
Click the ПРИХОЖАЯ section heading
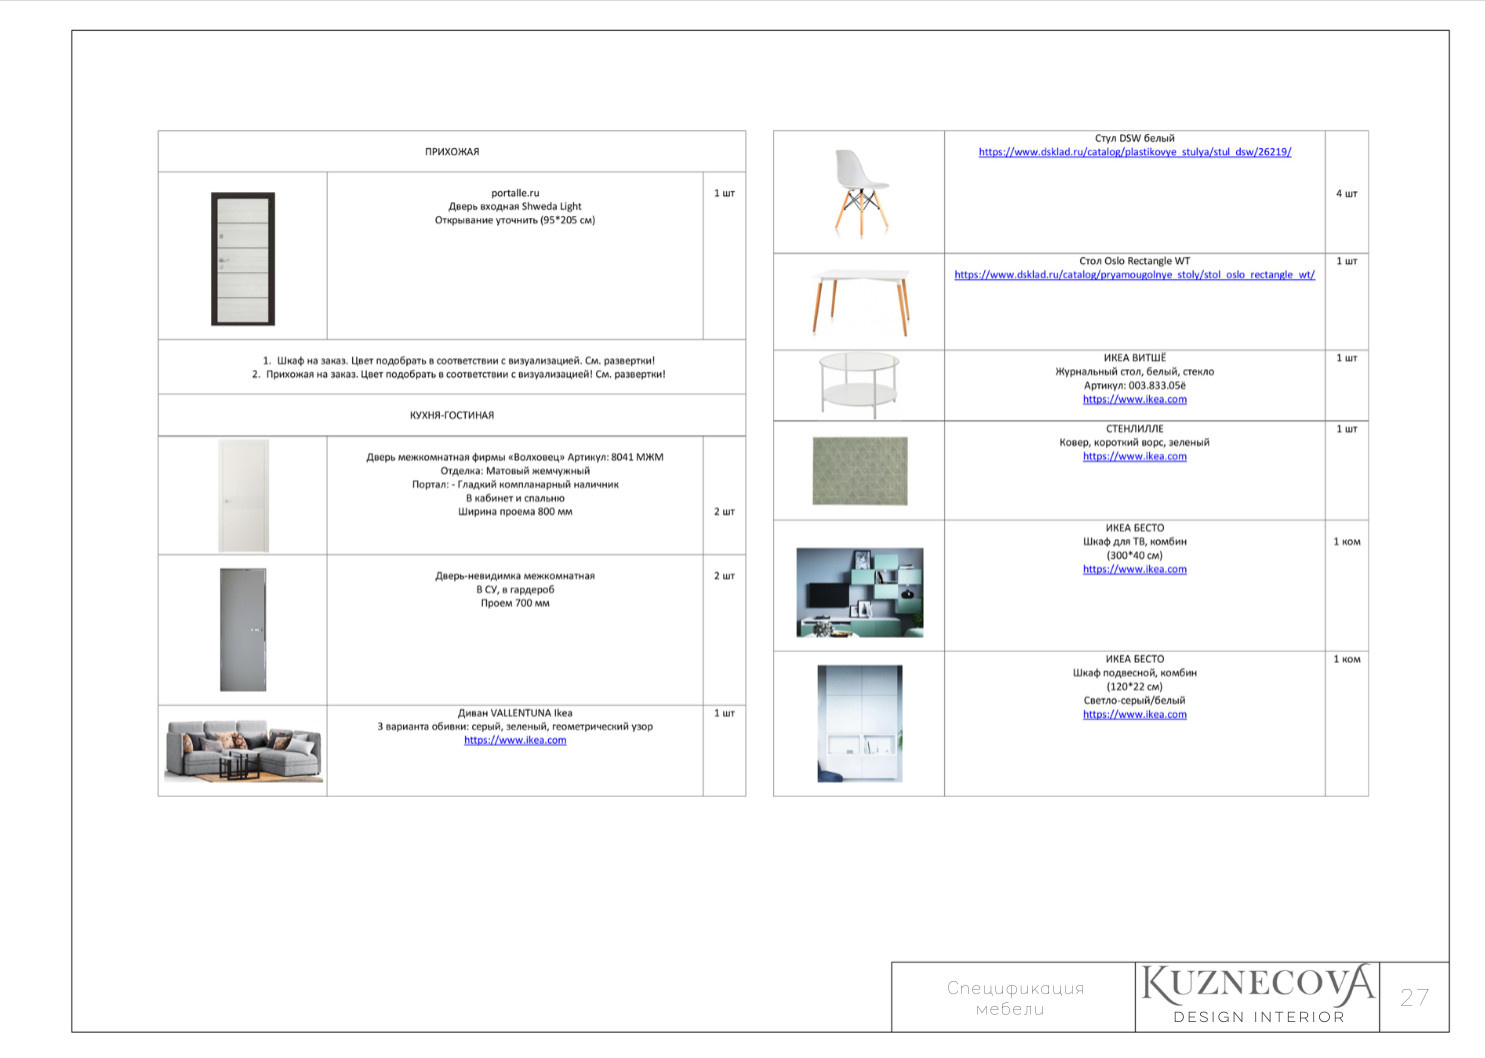click(x=452, y=152)
